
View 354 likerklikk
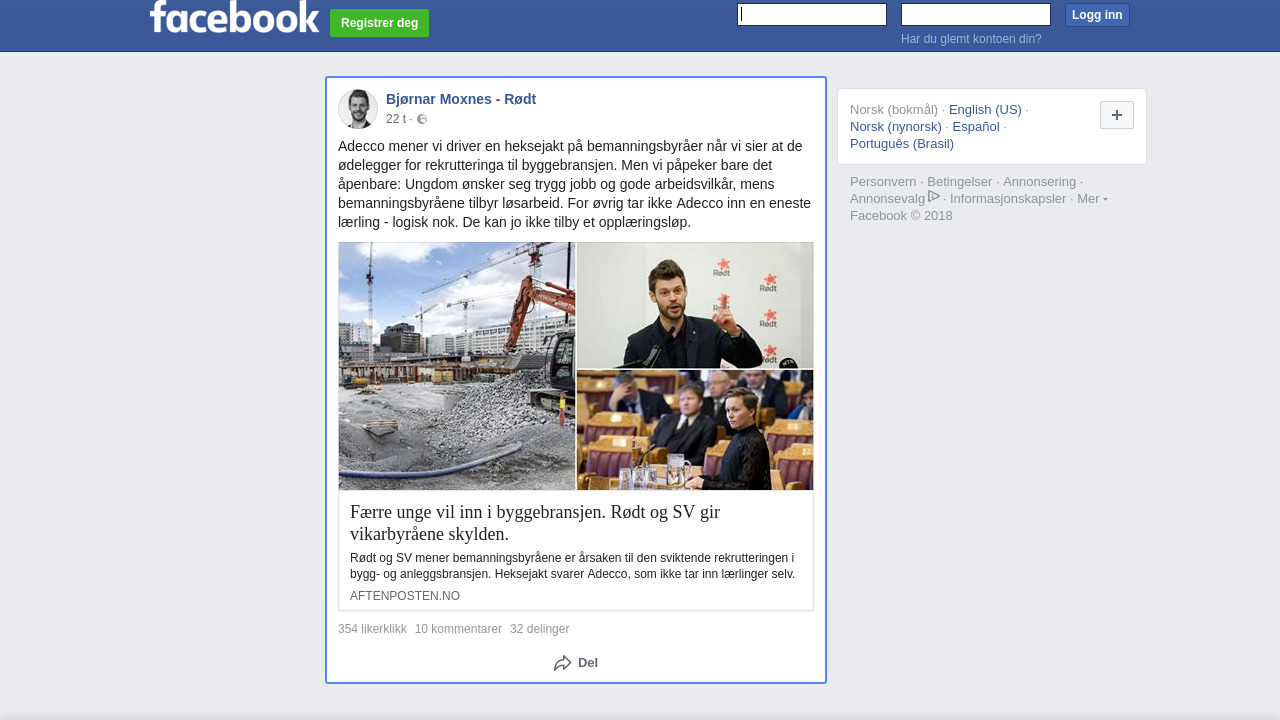[x=372, y=629]
